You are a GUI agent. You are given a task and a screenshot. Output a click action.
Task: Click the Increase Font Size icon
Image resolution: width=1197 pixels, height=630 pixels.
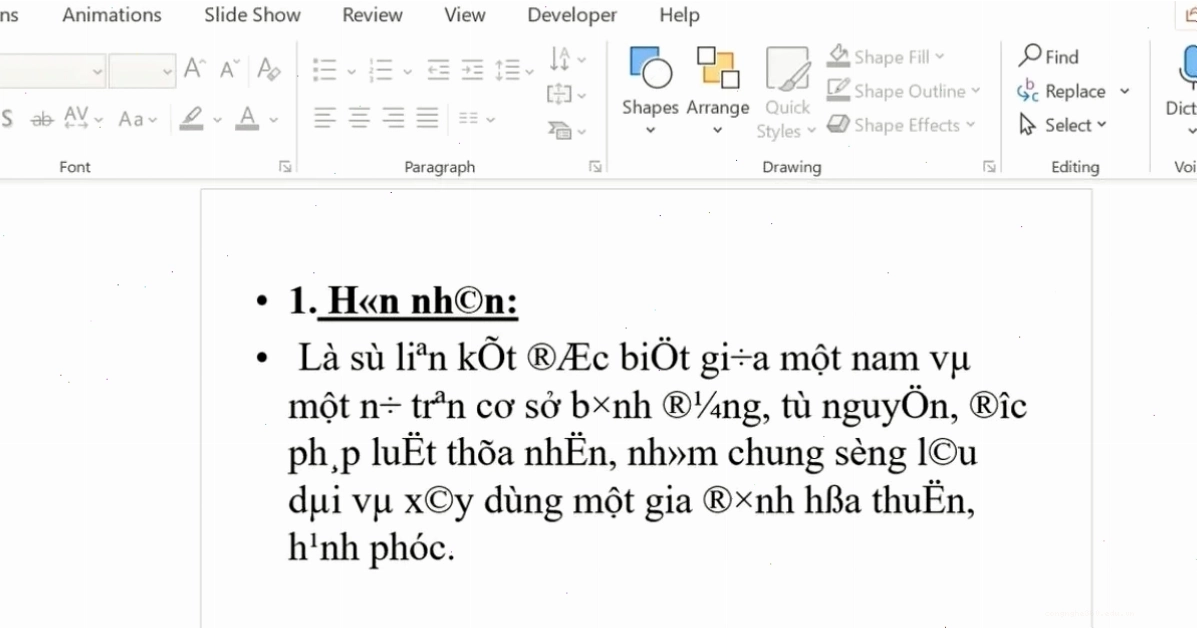click(x=194, y=69)
